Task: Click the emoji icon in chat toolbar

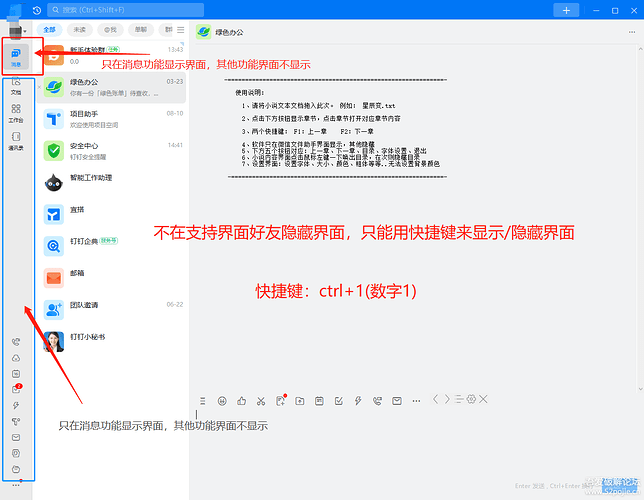Action: click(x=221, y=400)
